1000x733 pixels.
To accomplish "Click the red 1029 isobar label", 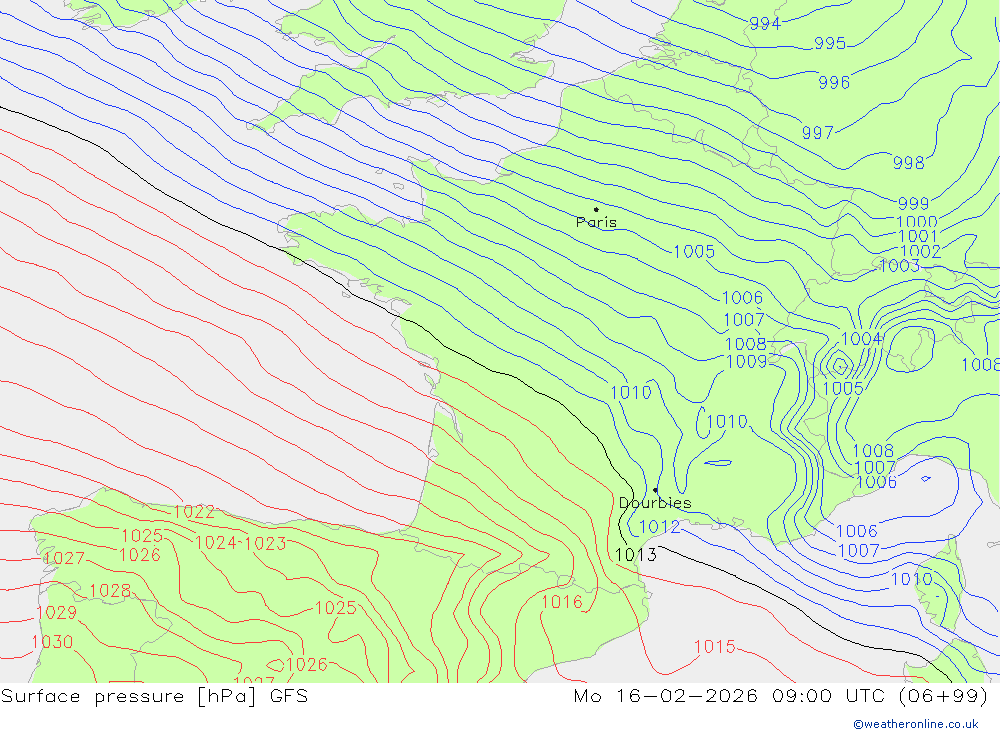I will [x=57, y=613].
